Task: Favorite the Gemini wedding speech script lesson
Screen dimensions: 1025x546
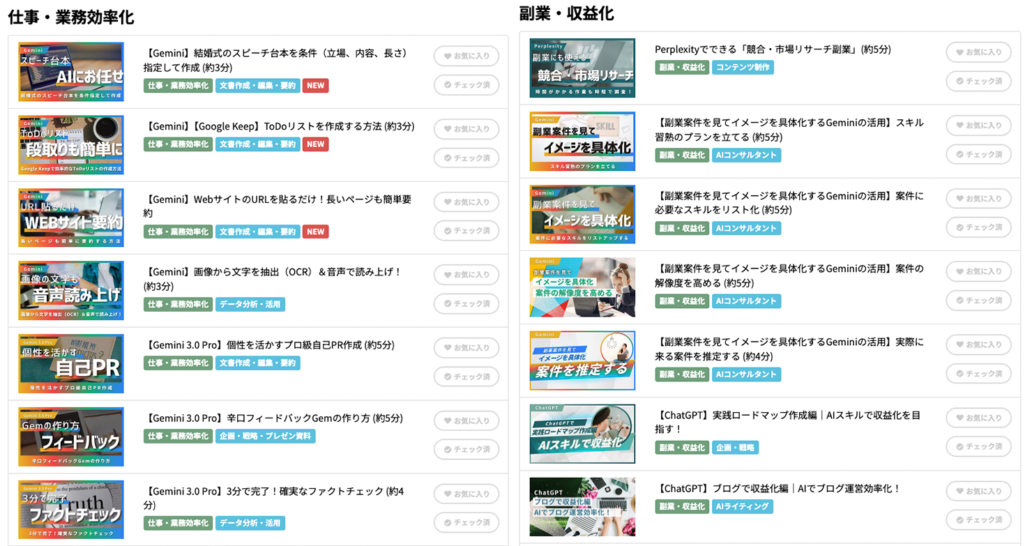Action: point(466,56)
